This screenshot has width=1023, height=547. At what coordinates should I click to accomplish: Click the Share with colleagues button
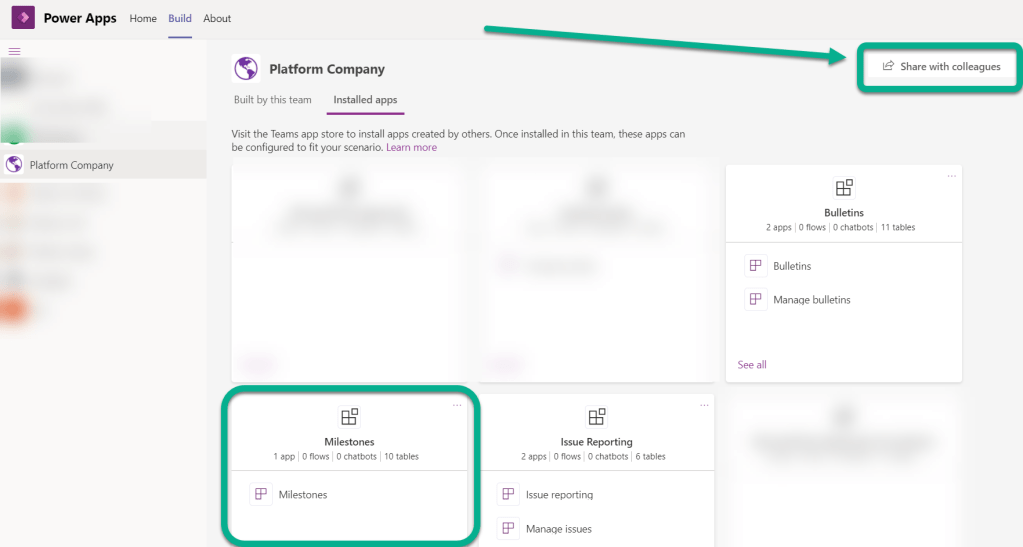[940, 67]
